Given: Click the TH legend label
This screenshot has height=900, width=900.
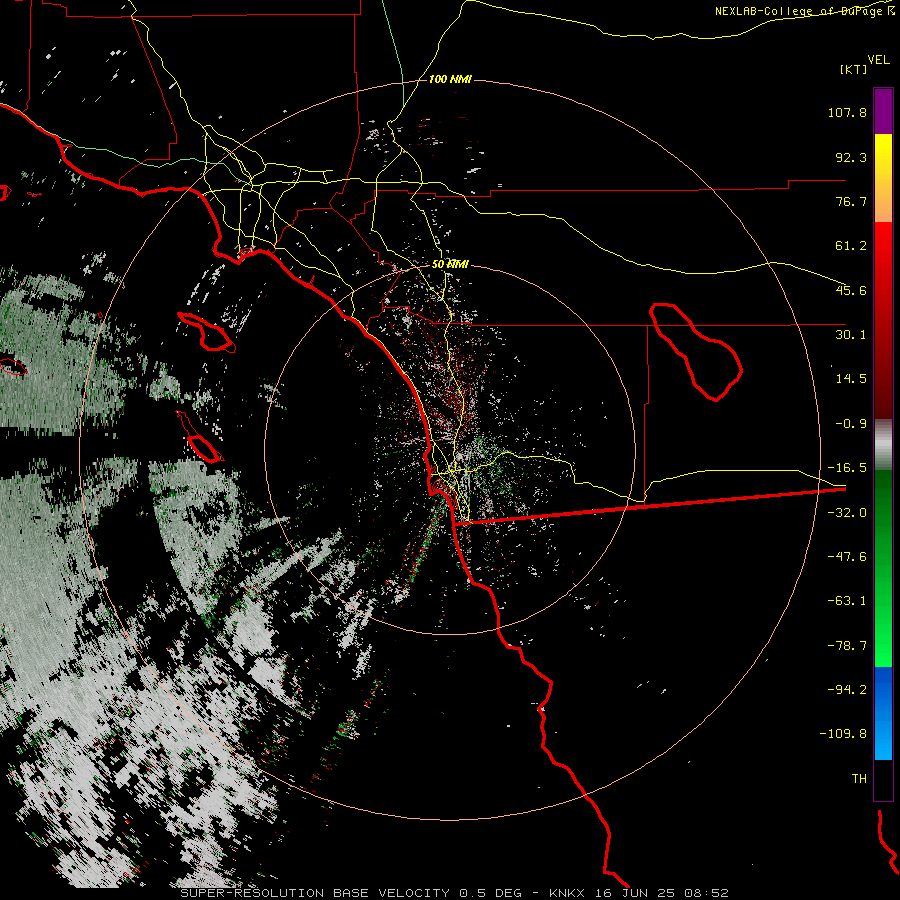Looking at the screenshot, I should coord(859,779).
